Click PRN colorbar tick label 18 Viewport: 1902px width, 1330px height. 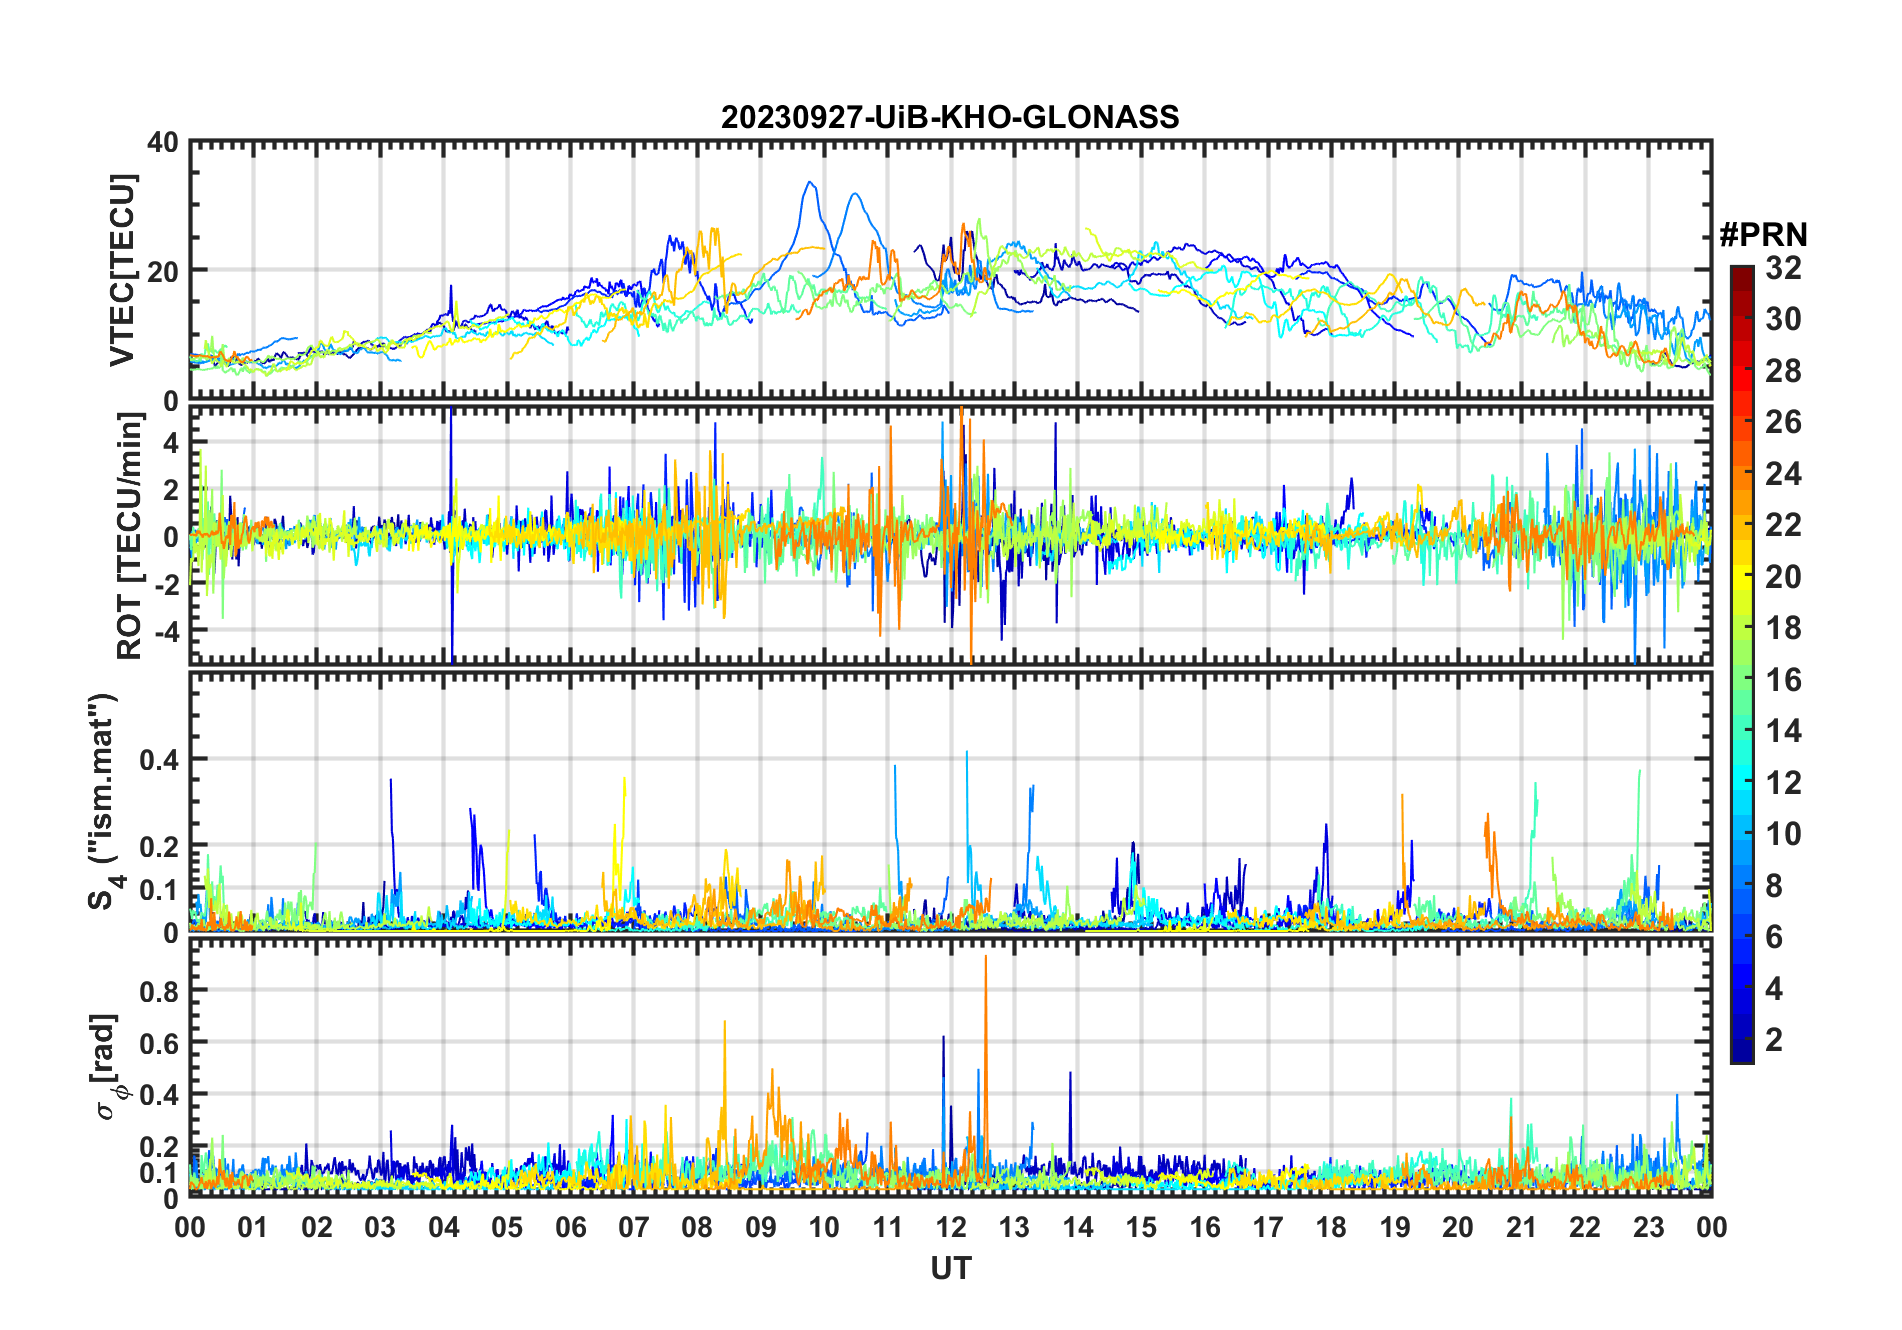[1783, 628]
